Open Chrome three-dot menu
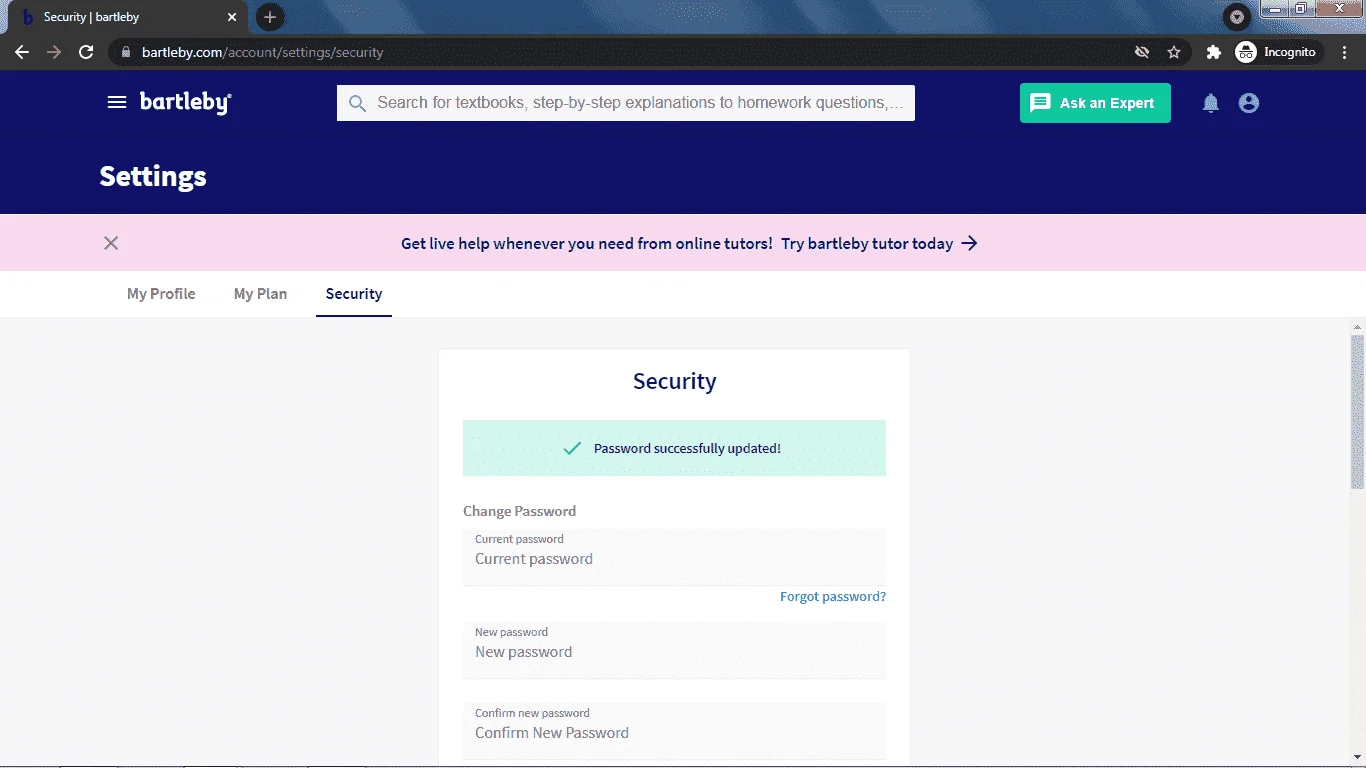 click(x=1345, y=52)
